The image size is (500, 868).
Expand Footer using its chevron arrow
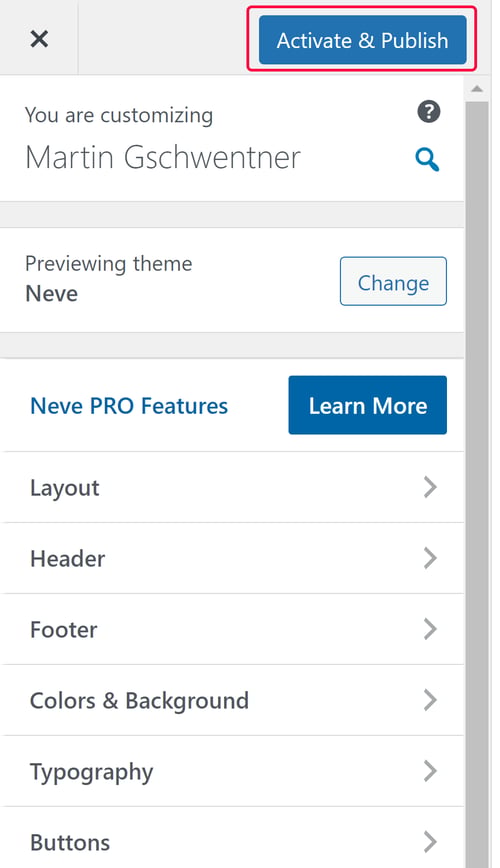tap(430, 629)
